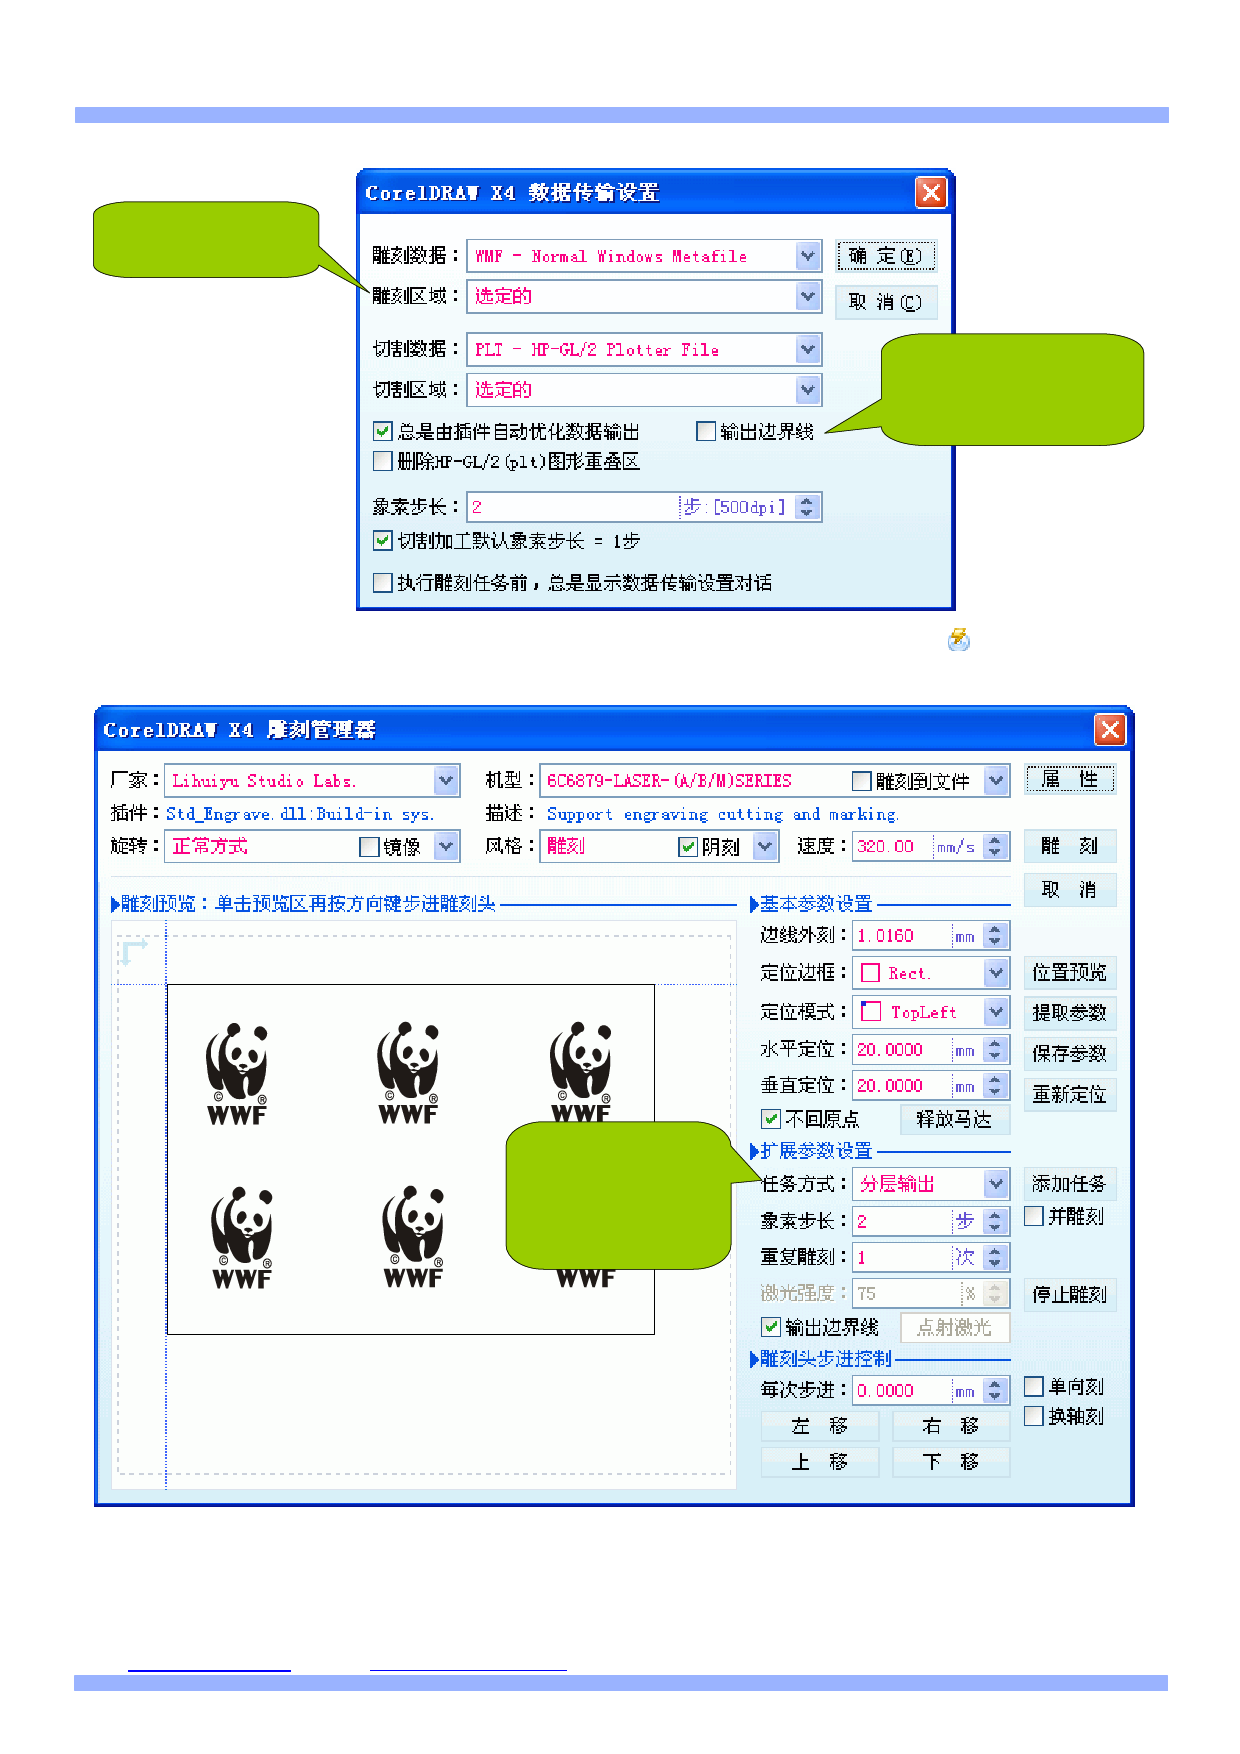Image resolution: width=1240 pixels, height=1754 pixels.
Task: Uncheck the 不回原点 checkbox
Action: pyautogui.click(x=771, y=1119)
